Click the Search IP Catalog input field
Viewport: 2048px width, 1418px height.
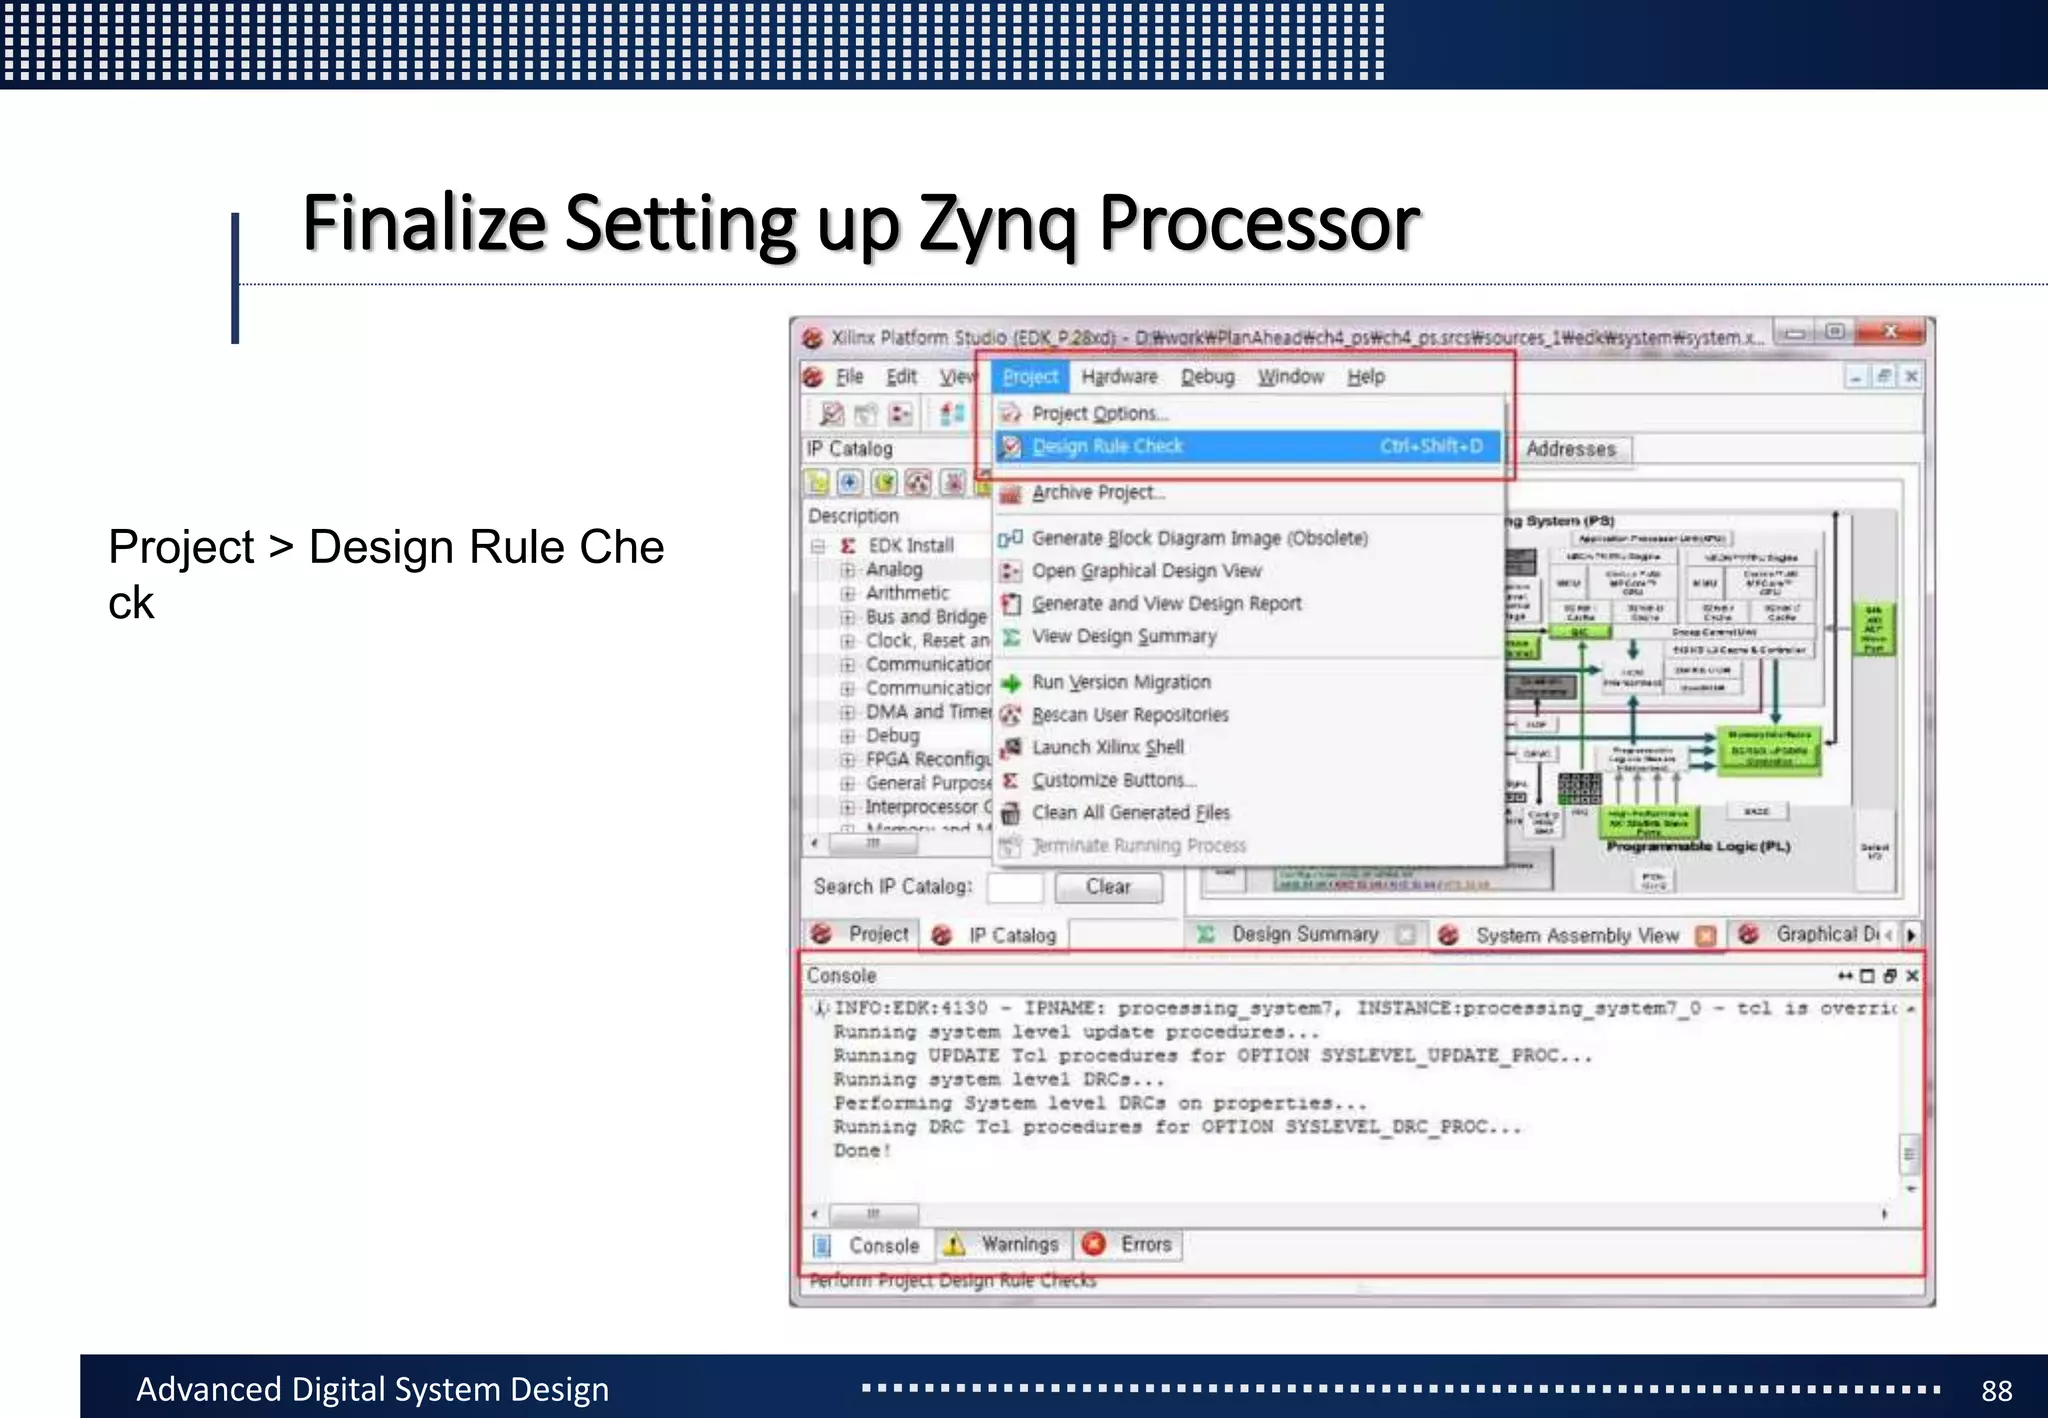click(1015, 887)
